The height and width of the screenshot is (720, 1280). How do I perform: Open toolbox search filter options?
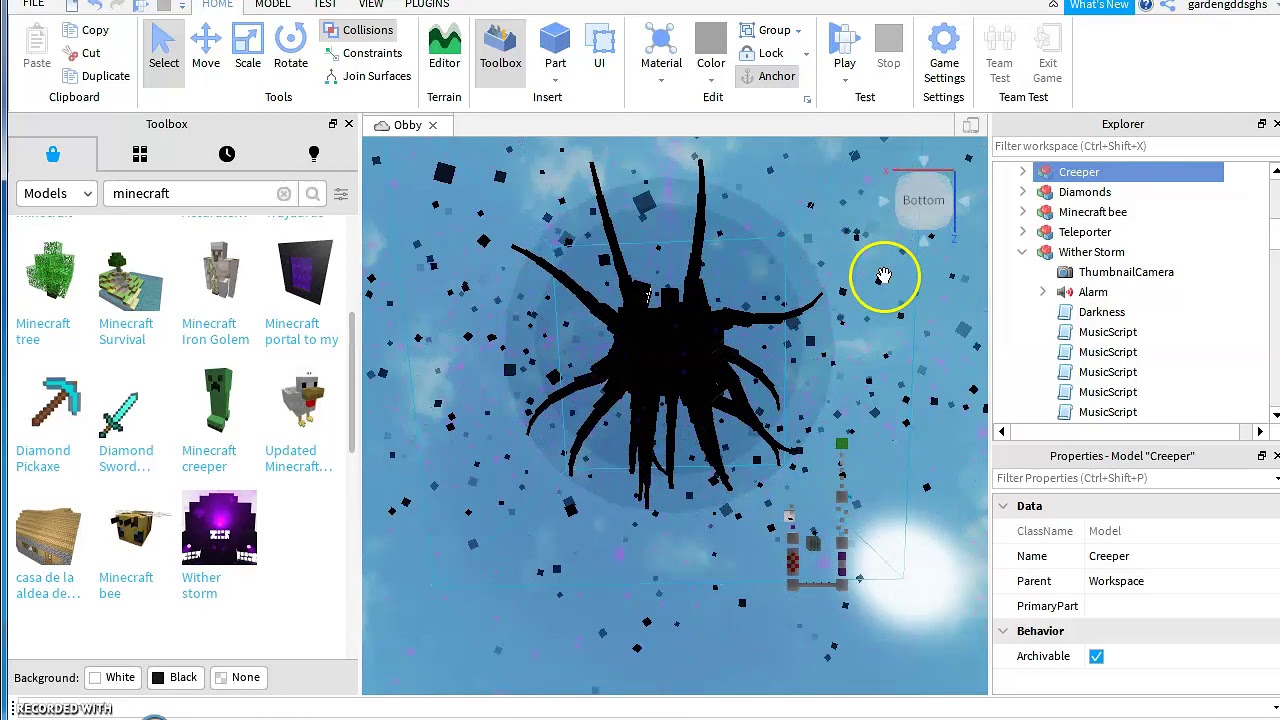tap(341, 194)
